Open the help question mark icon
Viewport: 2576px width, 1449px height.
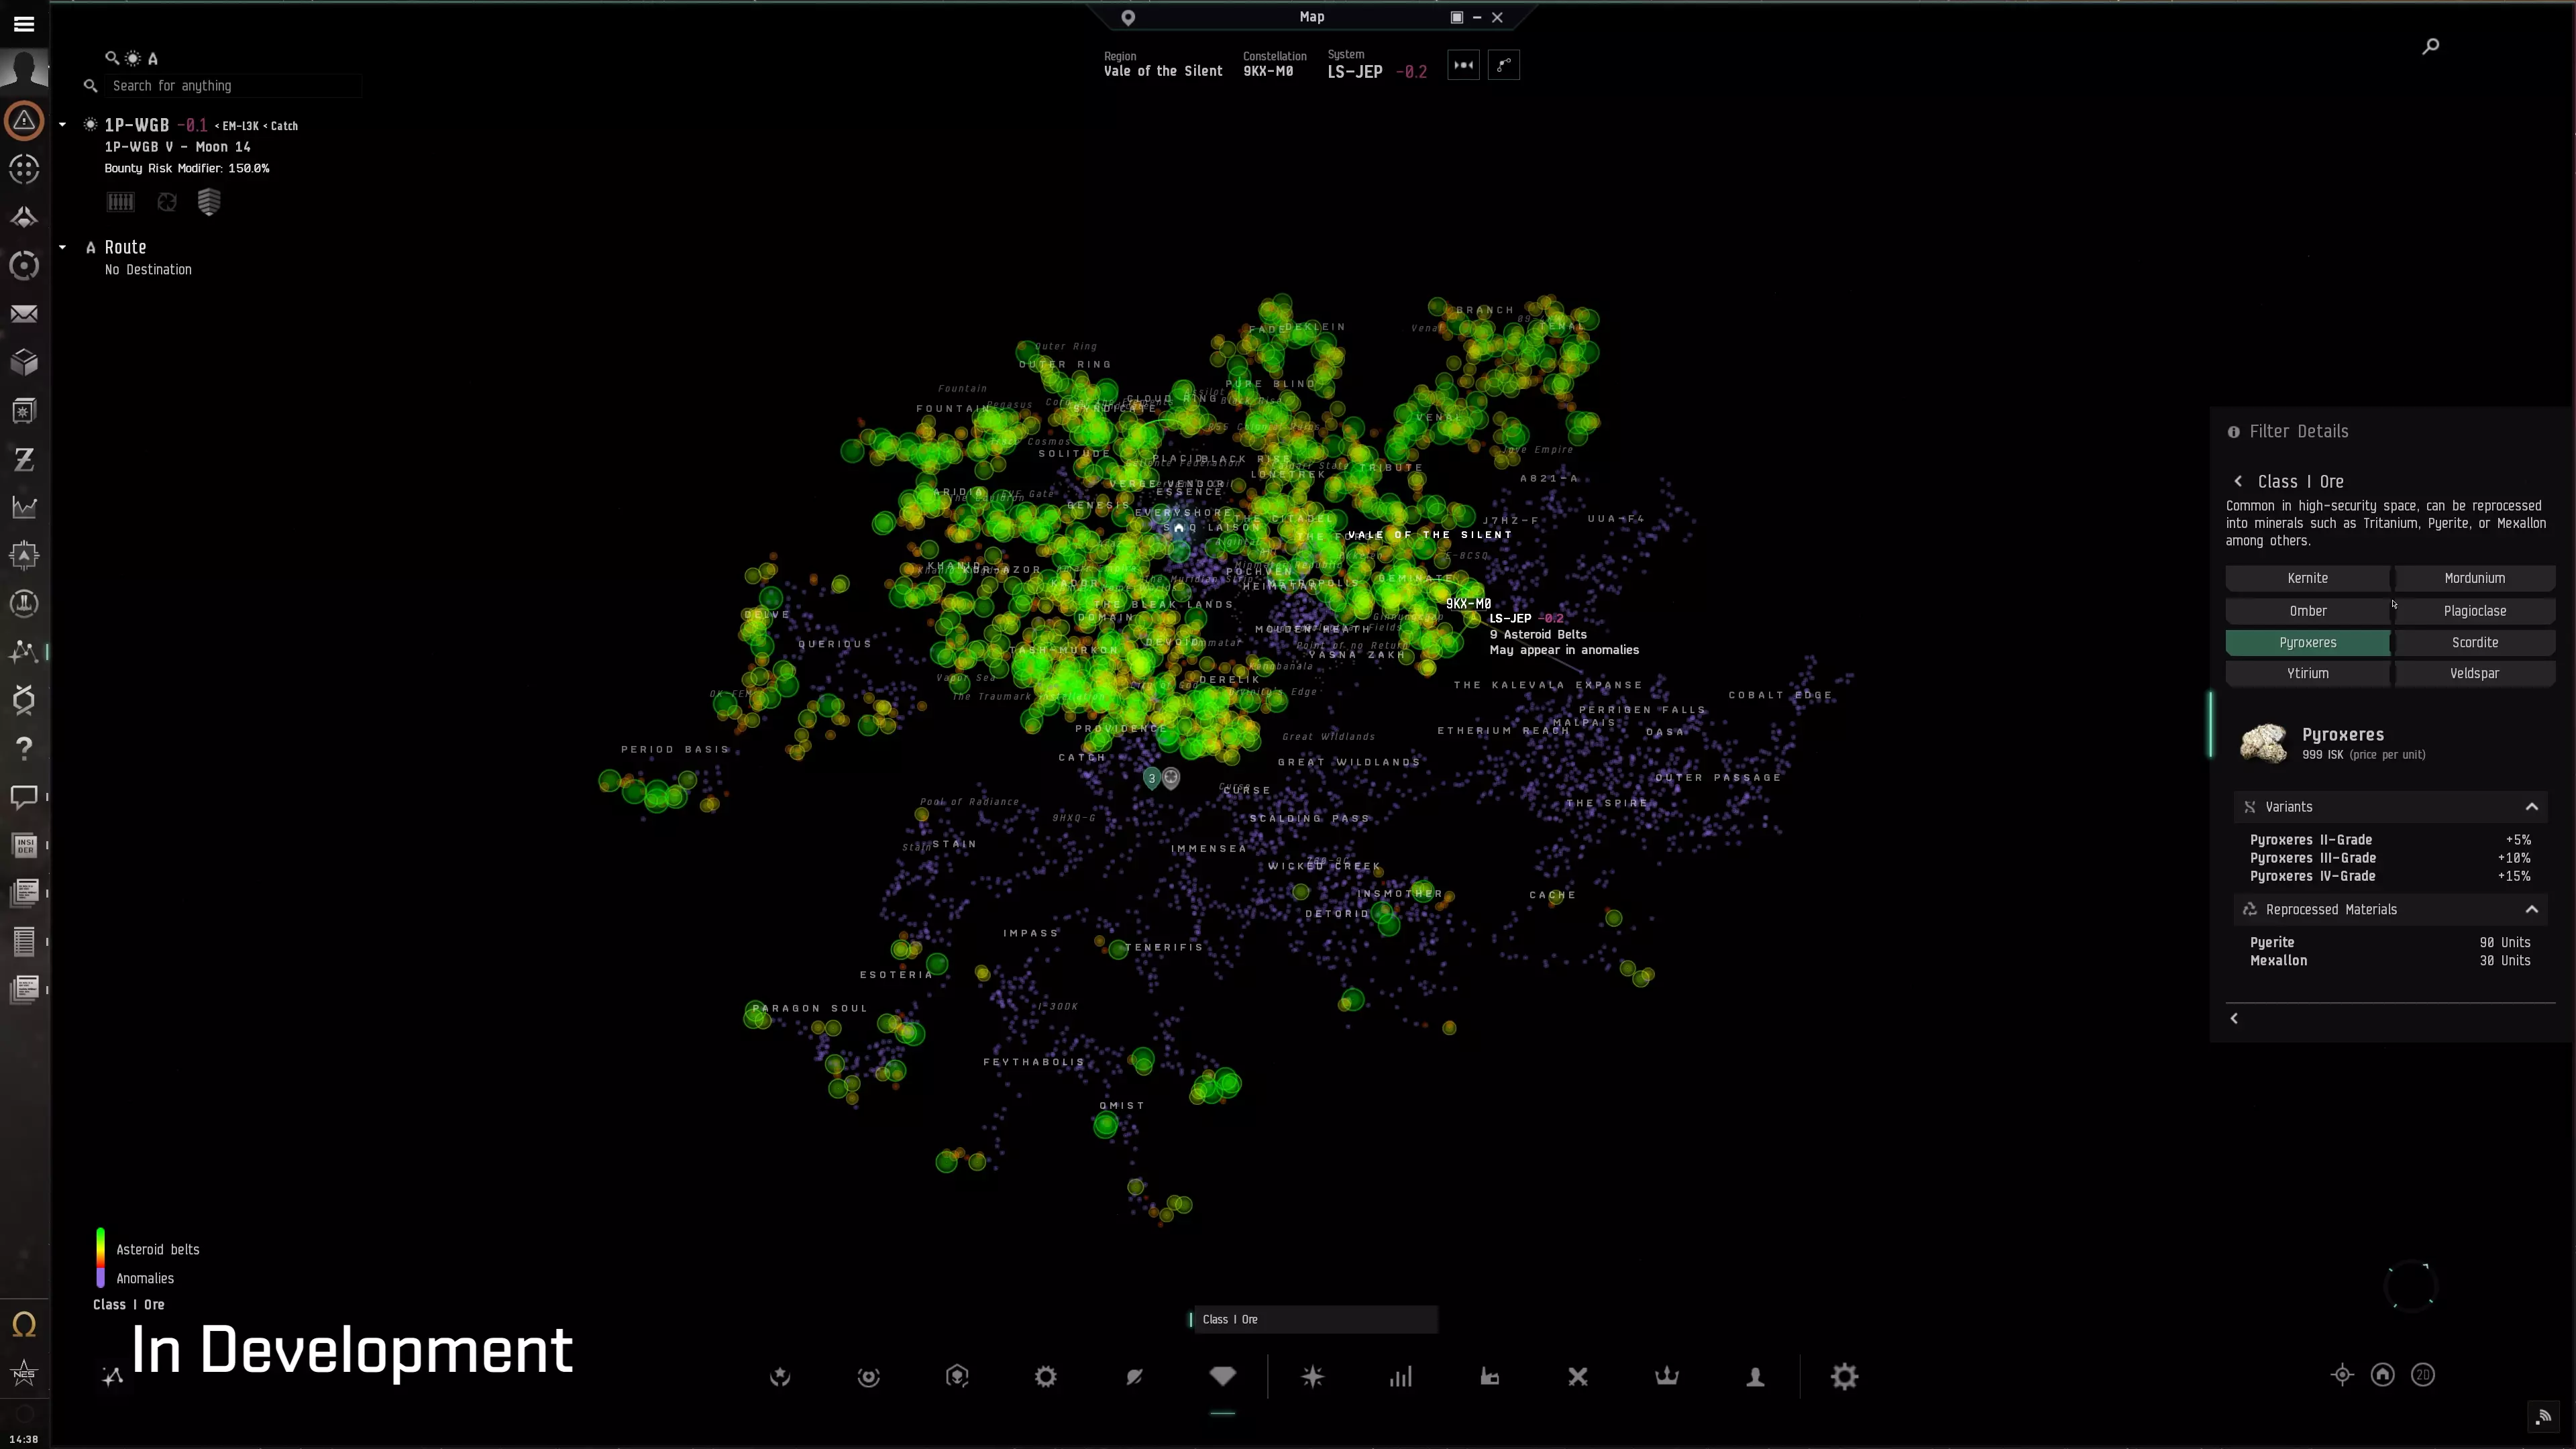tap(24, 748)
